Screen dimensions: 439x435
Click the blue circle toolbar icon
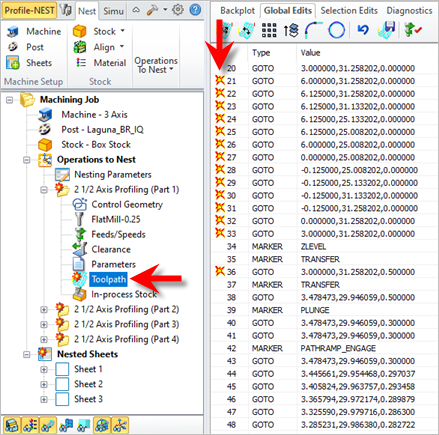(336, 30)
